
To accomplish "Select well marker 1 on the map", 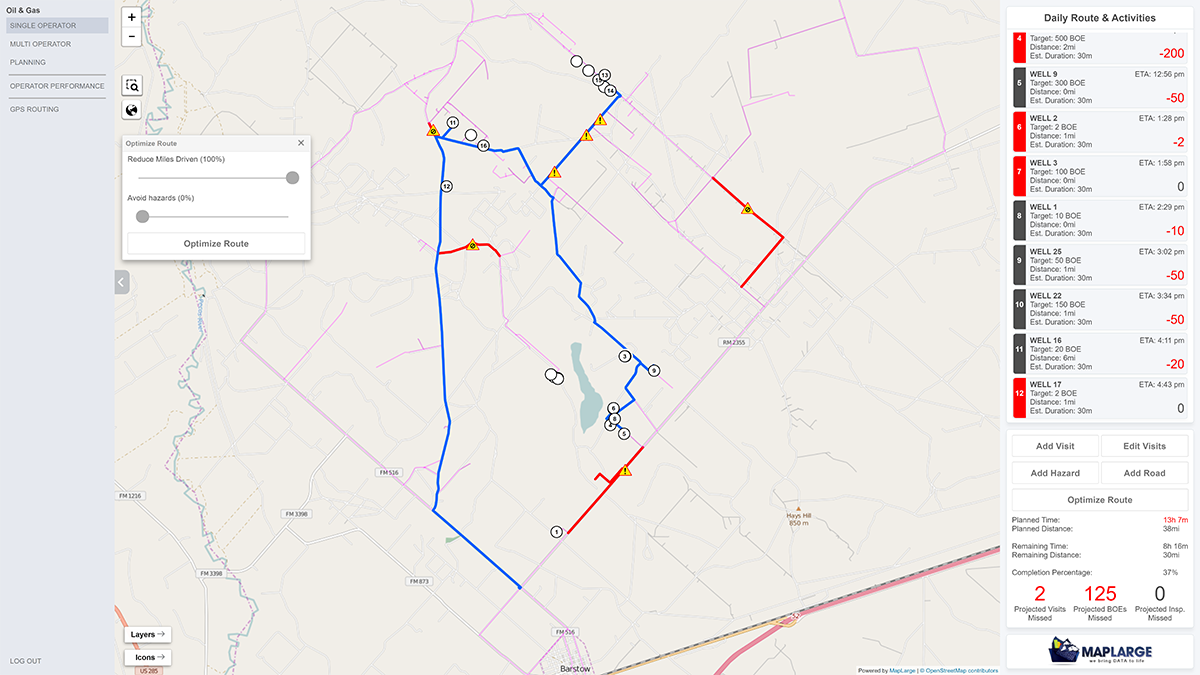I will click(x=557, y=532).
